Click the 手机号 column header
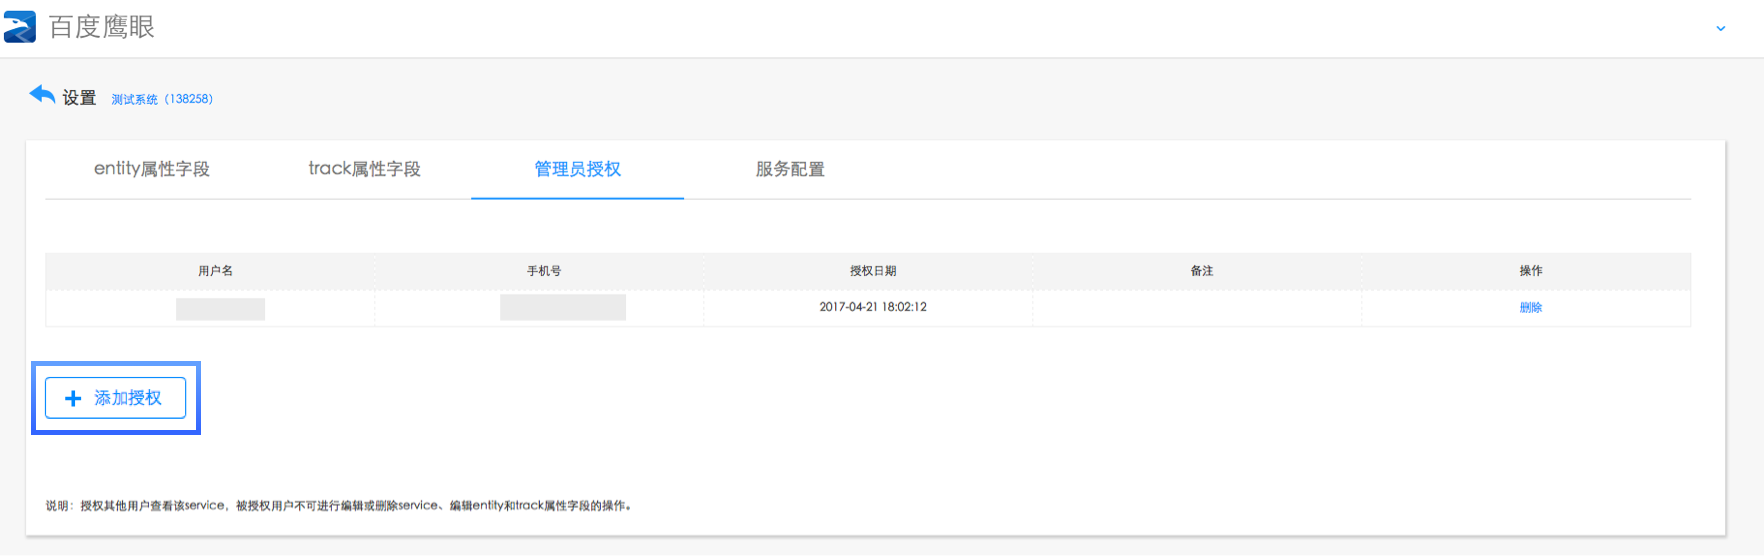 544,271
